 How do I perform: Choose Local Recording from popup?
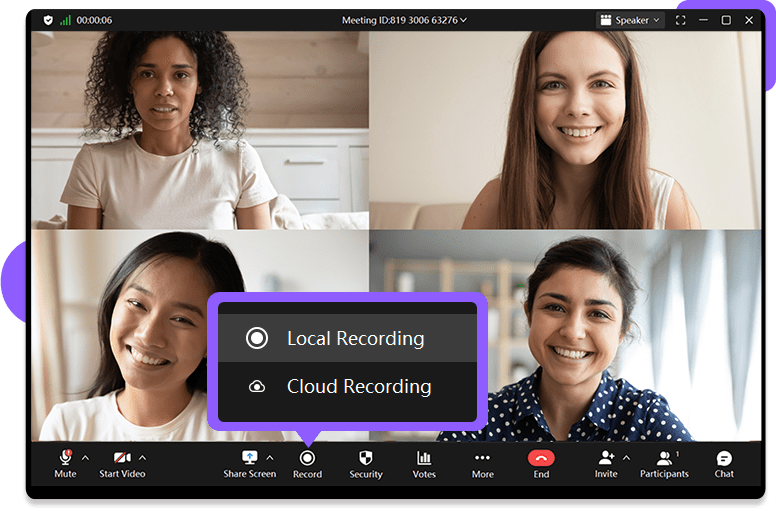point(347,338)
